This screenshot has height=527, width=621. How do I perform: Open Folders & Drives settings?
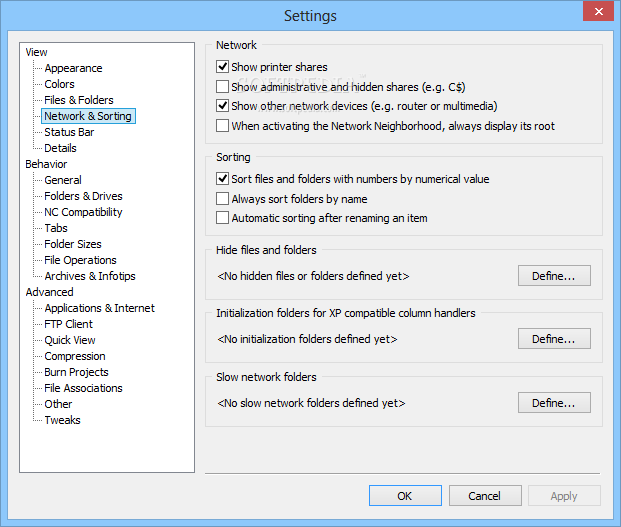coord(84,196)
